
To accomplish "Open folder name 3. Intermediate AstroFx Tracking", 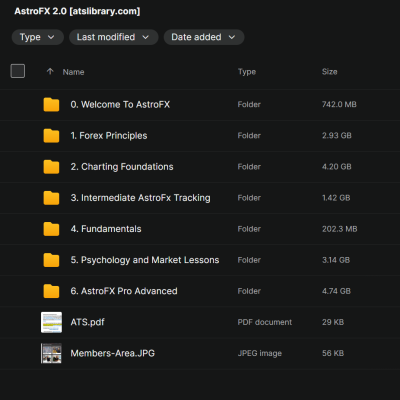I will tap(140, 198).
